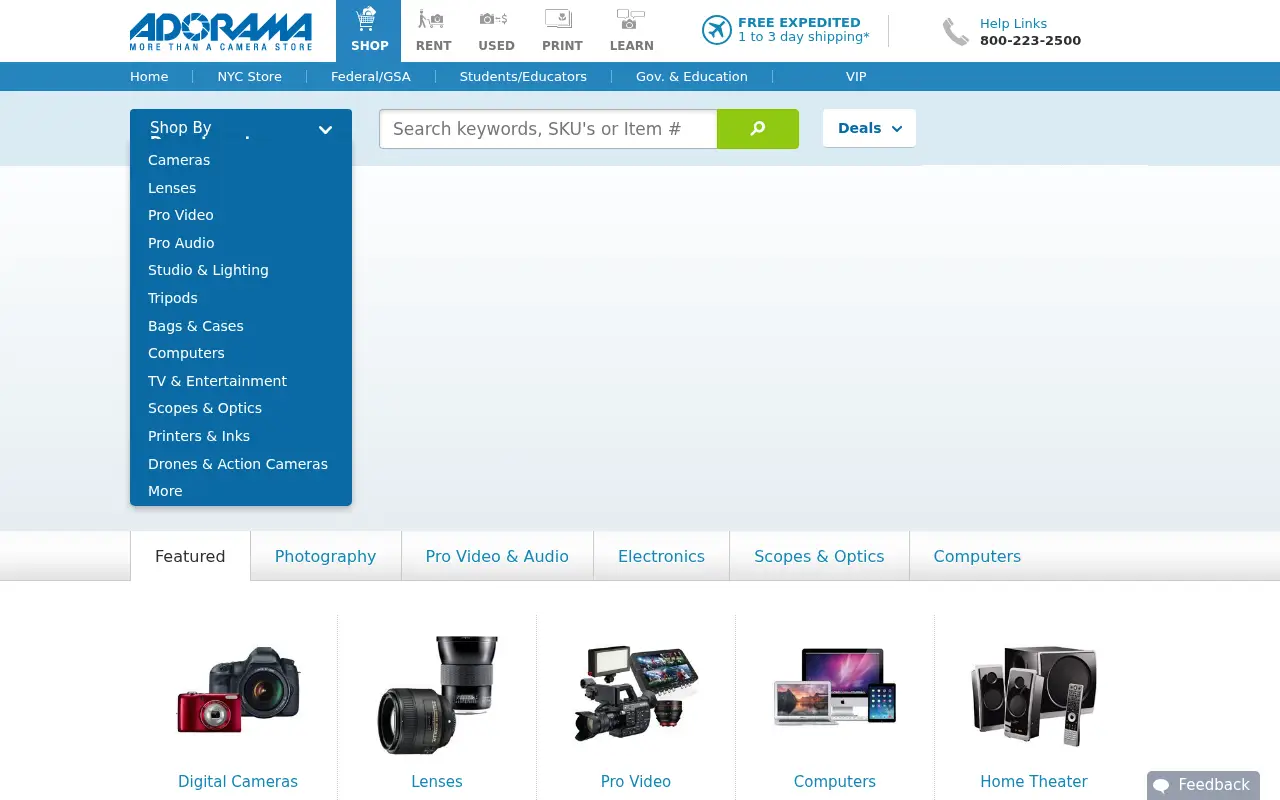Image resolution: width=1280 pixels, height=800 pixels.
Task: Choose Pro Video in Shop By menu
Action: [181, 215]
